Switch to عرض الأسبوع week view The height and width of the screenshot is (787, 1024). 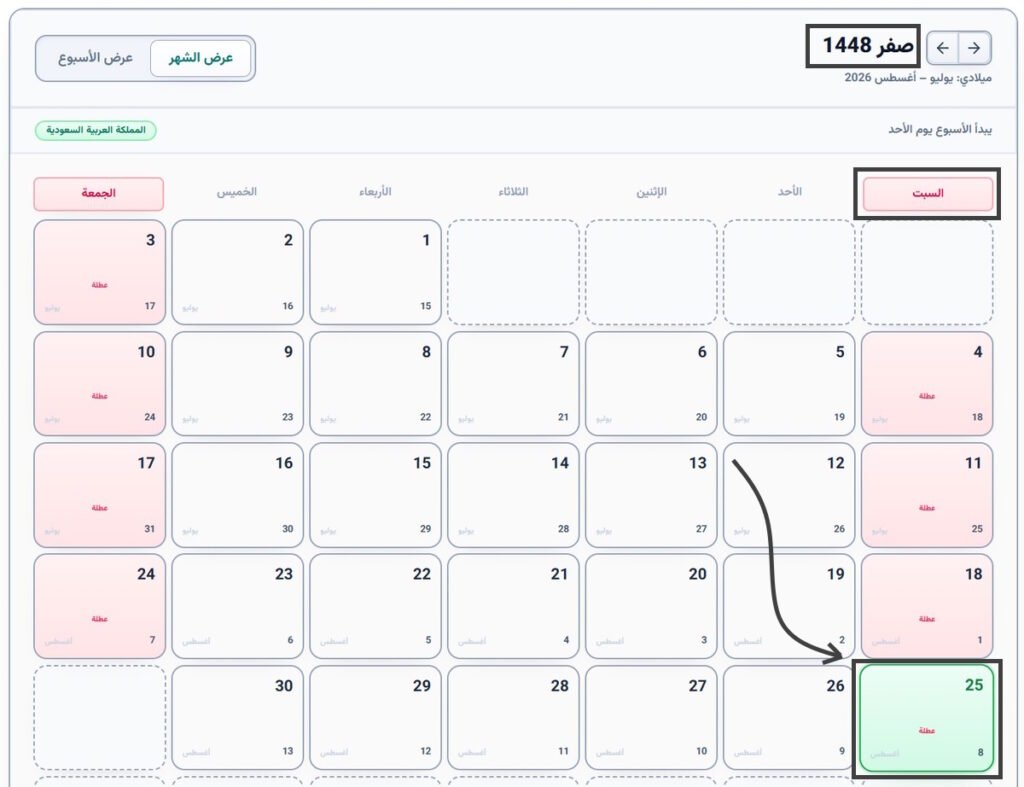(95, 58)
